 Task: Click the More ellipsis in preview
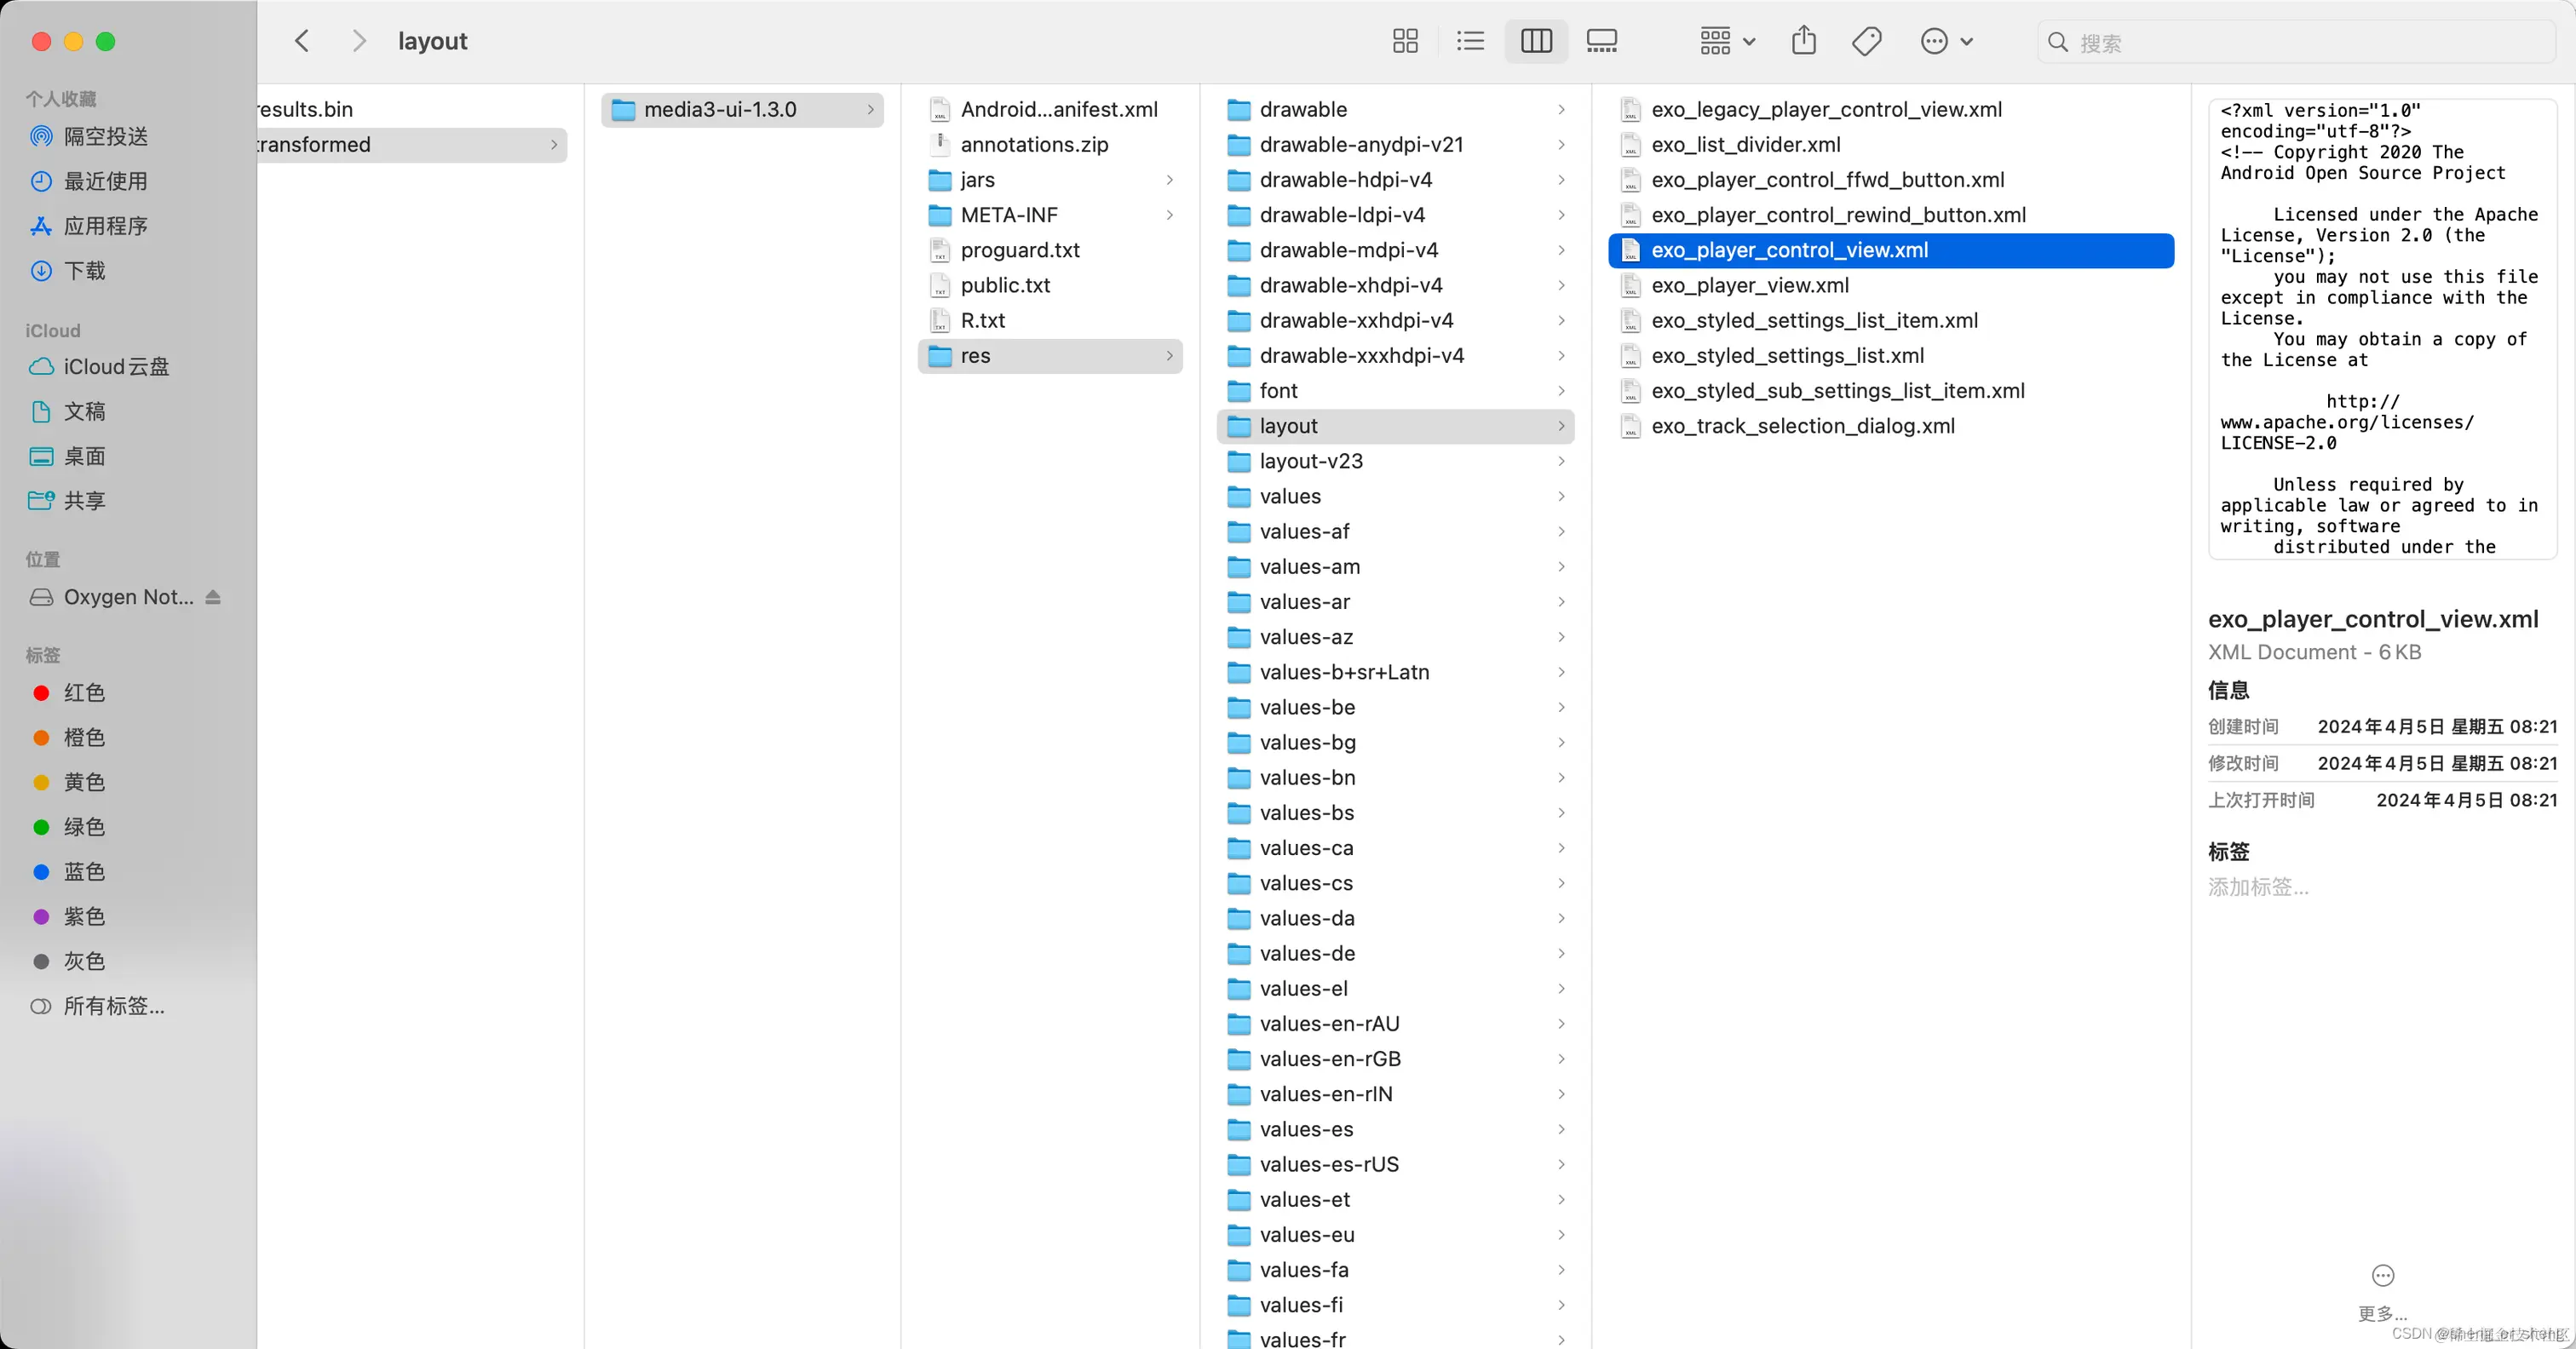2383,1276
